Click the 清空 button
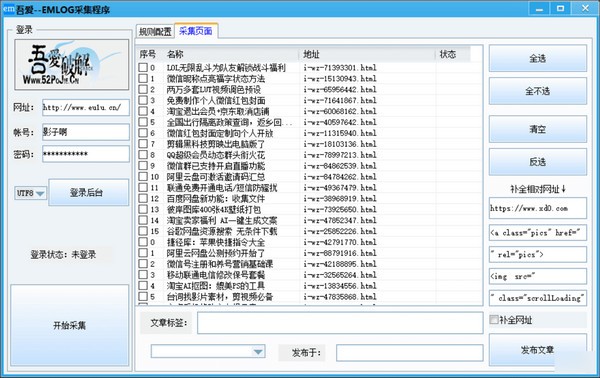The width and height of the screenshot is (600, 378). click(x=538, y=129)
